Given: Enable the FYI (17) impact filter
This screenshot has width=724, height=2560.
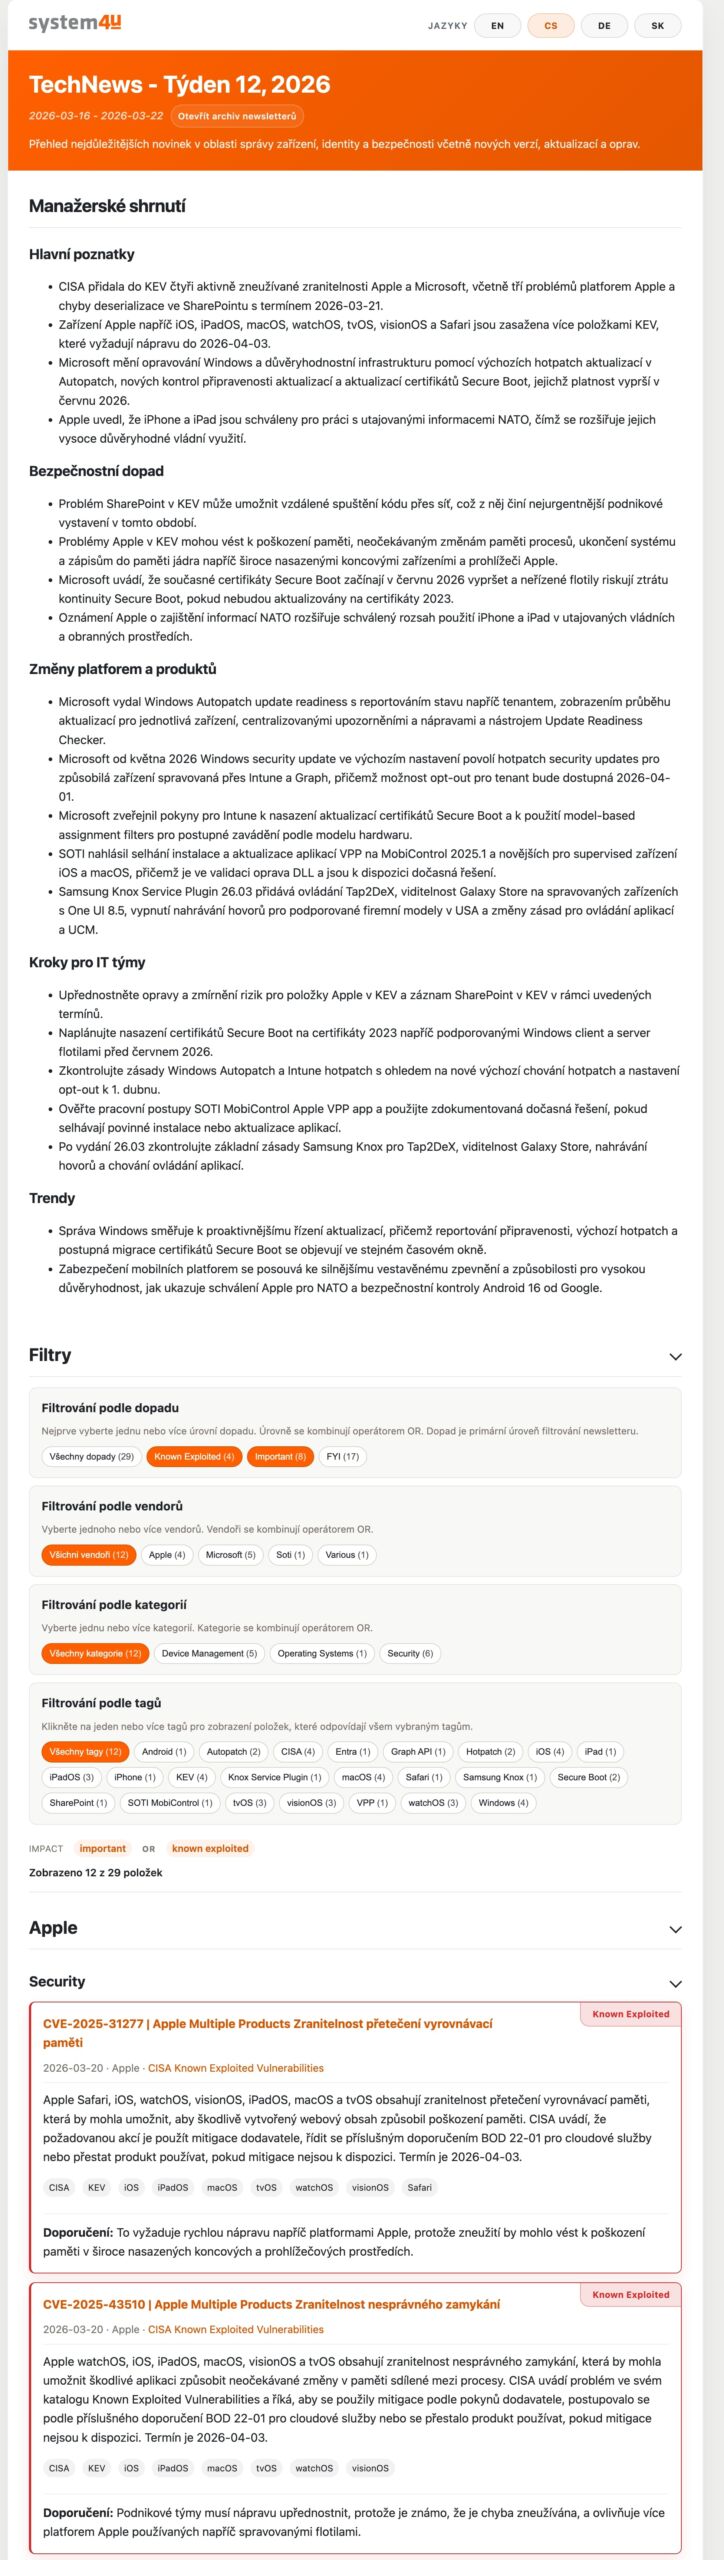Looking at the screenshot, I should pyautogui.click(x=343, y=1457).
